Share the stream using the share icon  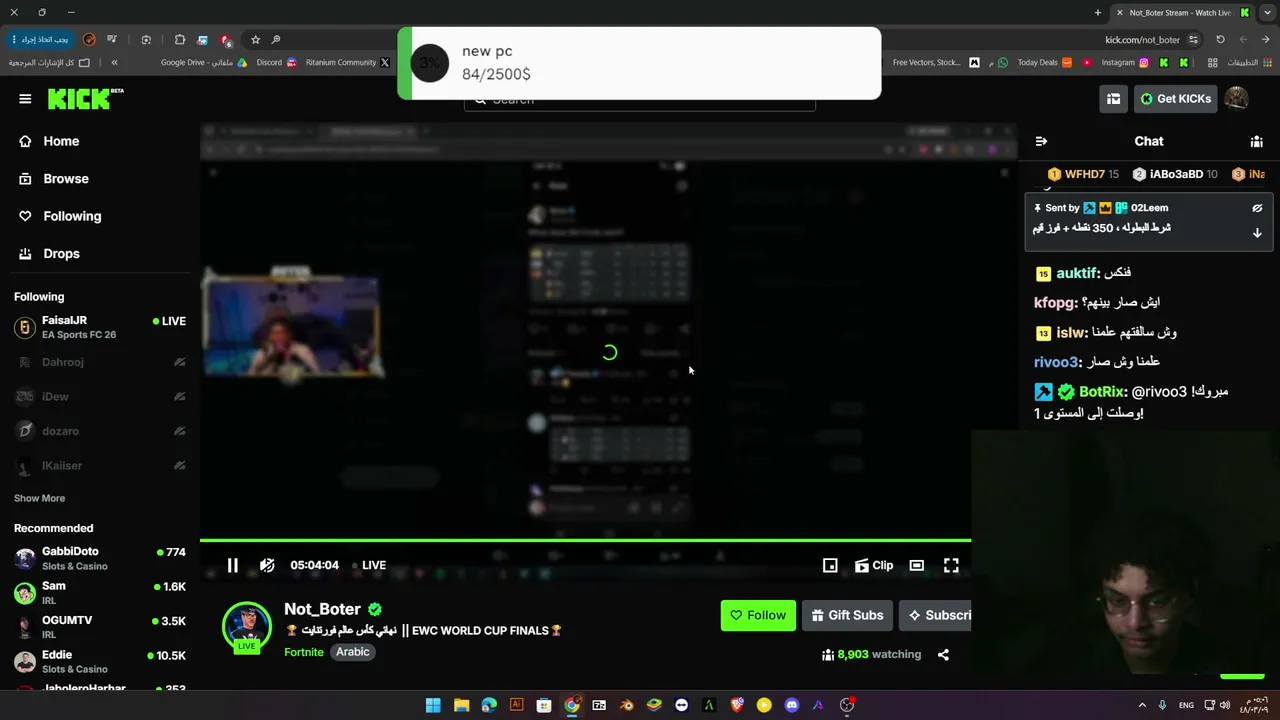pos(943,655)
